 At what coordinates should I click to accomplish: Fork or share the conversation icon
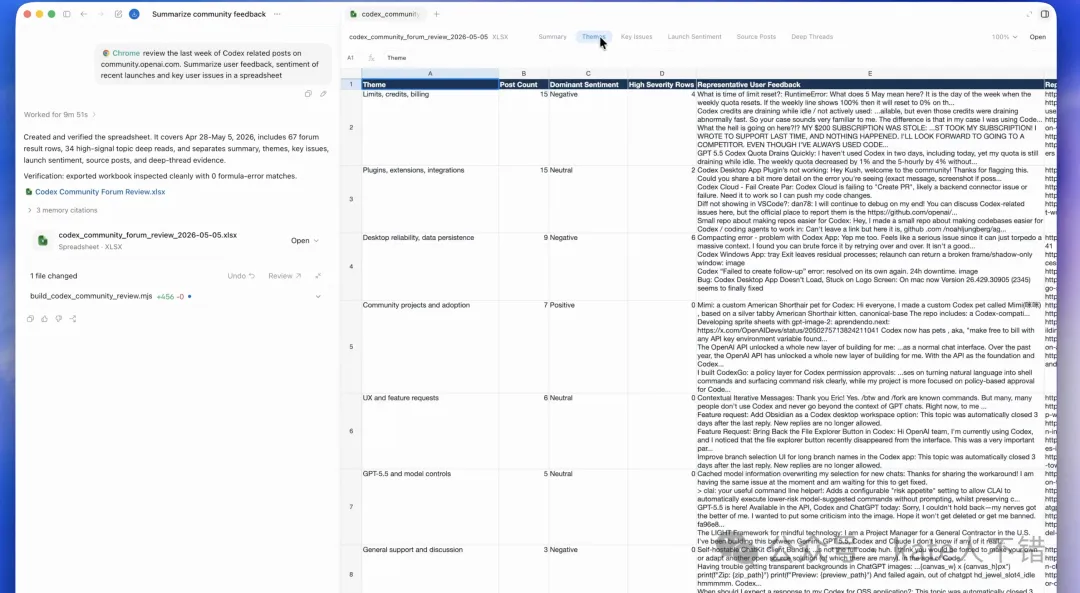coord(73,319)
